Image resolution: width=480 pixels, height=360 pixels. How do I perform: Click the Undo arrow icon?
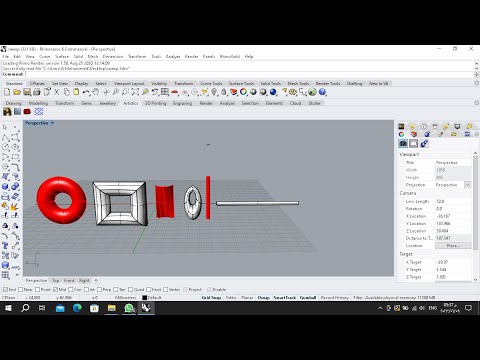tap(86, 92)
